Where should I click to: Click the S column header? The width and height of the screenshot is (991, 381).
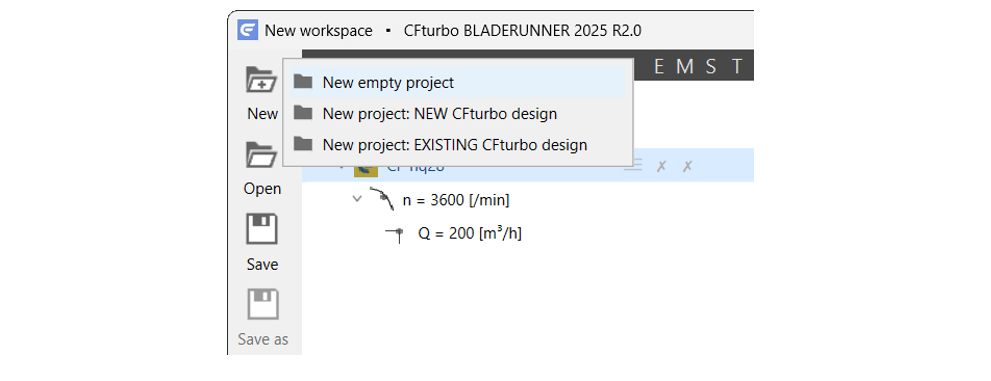tap(711, 67)
